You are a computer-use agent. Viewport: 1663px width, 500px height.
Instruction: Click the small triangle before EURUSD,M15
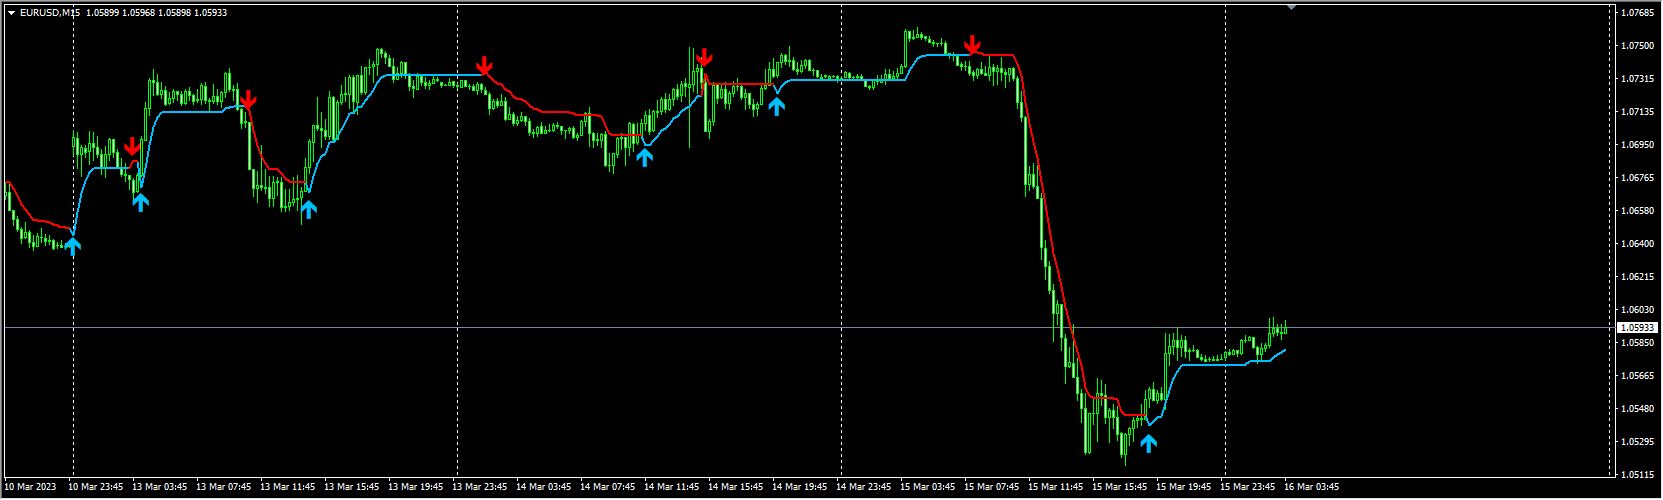click(x=11, y=13)
